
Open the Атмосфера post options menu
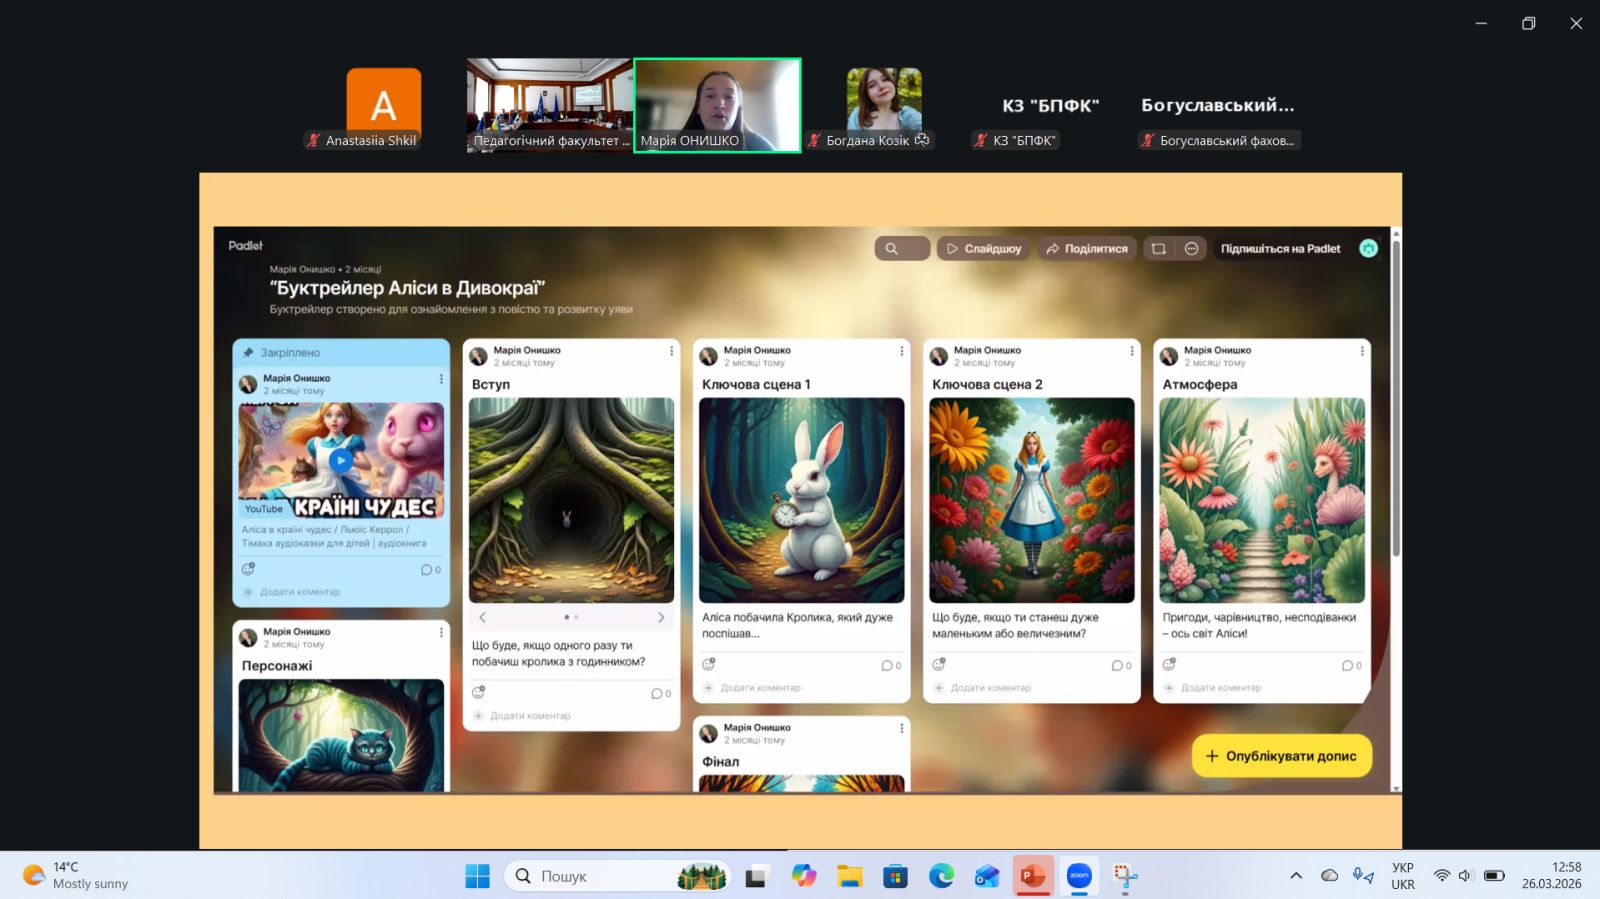tap(1361, 351)
